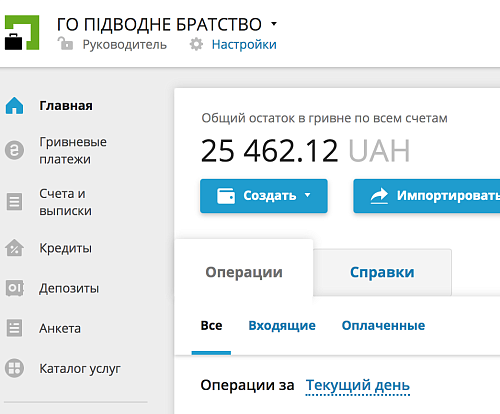Click the percent house icon for Кредиты

[x=14, y=248]
